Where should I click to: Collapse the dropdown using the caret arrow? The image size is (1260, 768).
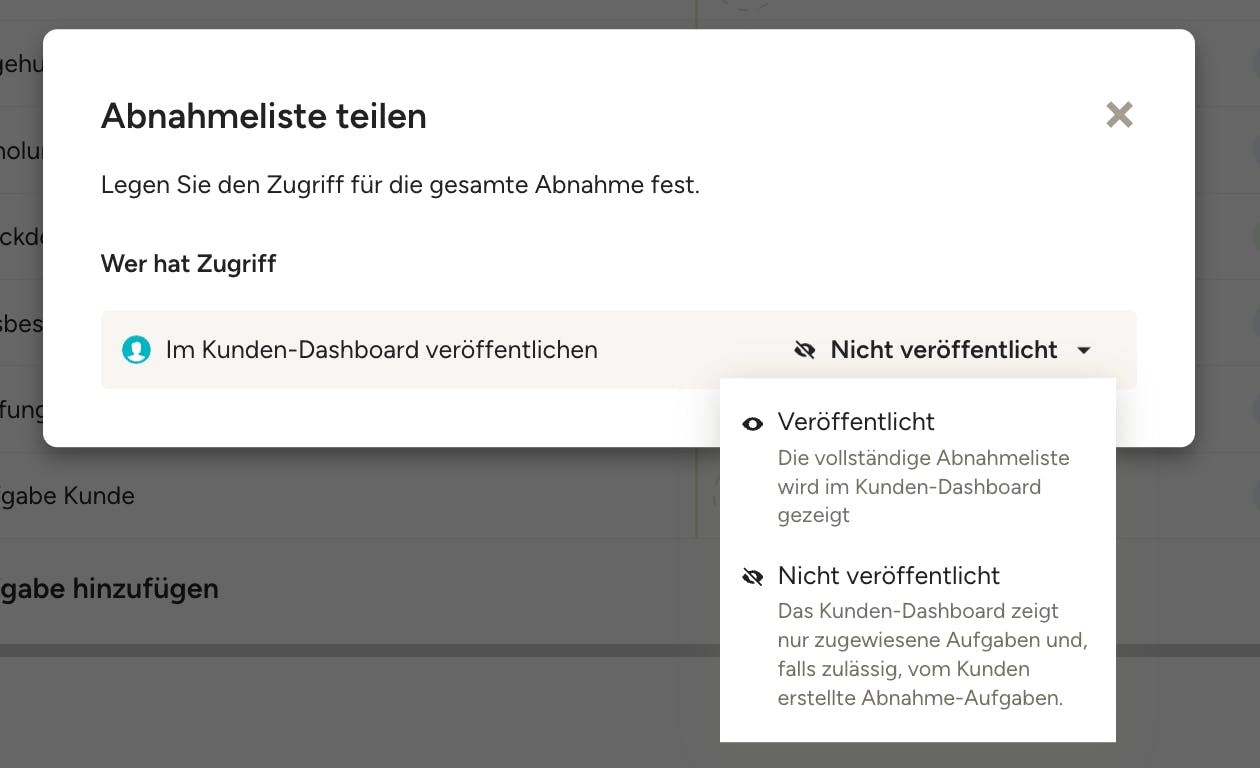coord(1084,351)
